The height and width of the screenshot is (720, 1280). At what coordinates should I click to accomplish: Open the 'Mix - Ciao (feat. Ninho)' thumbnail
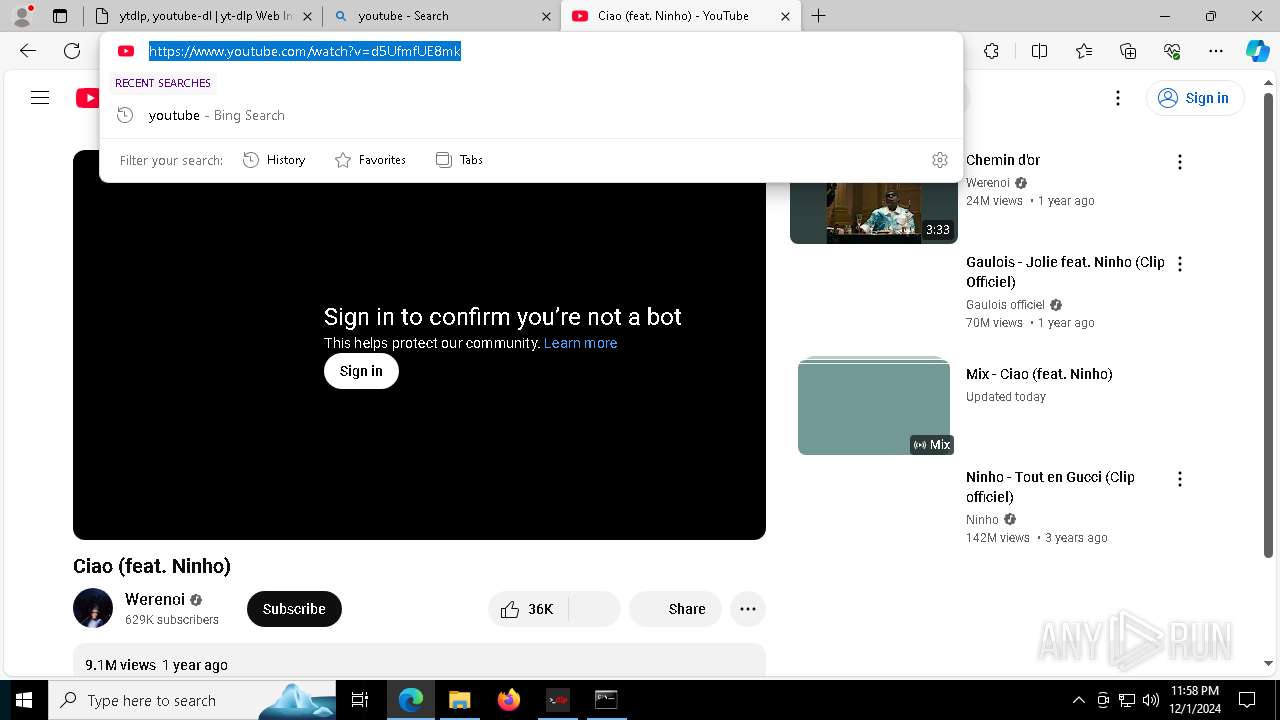coord(874,406)
